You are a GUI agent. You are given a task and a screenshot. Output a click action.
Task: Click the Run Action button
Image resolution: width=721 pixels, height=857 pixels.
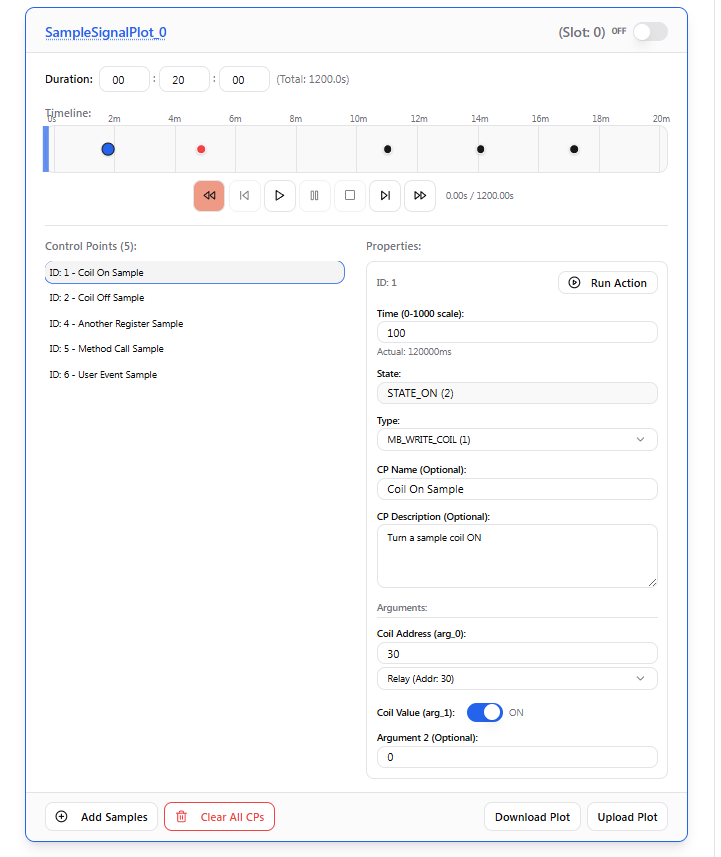pyautogui.click(x=608, y=283)
